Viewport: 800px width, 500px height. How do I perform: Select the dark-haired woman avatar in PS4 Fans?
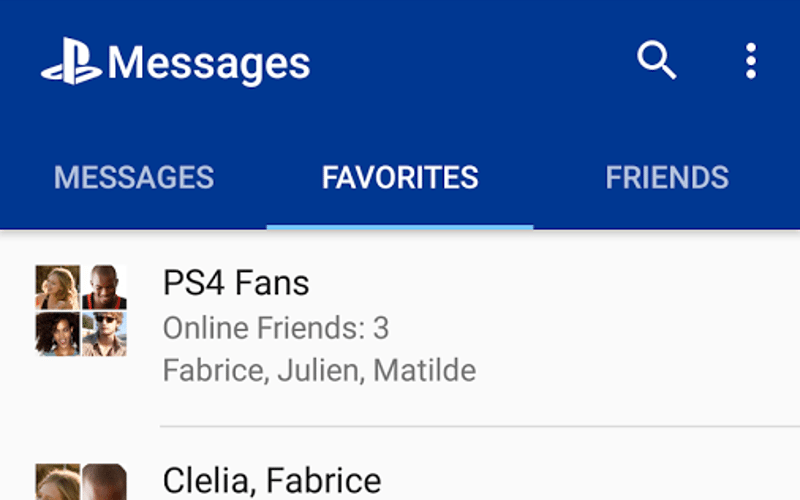pos(57,334)
